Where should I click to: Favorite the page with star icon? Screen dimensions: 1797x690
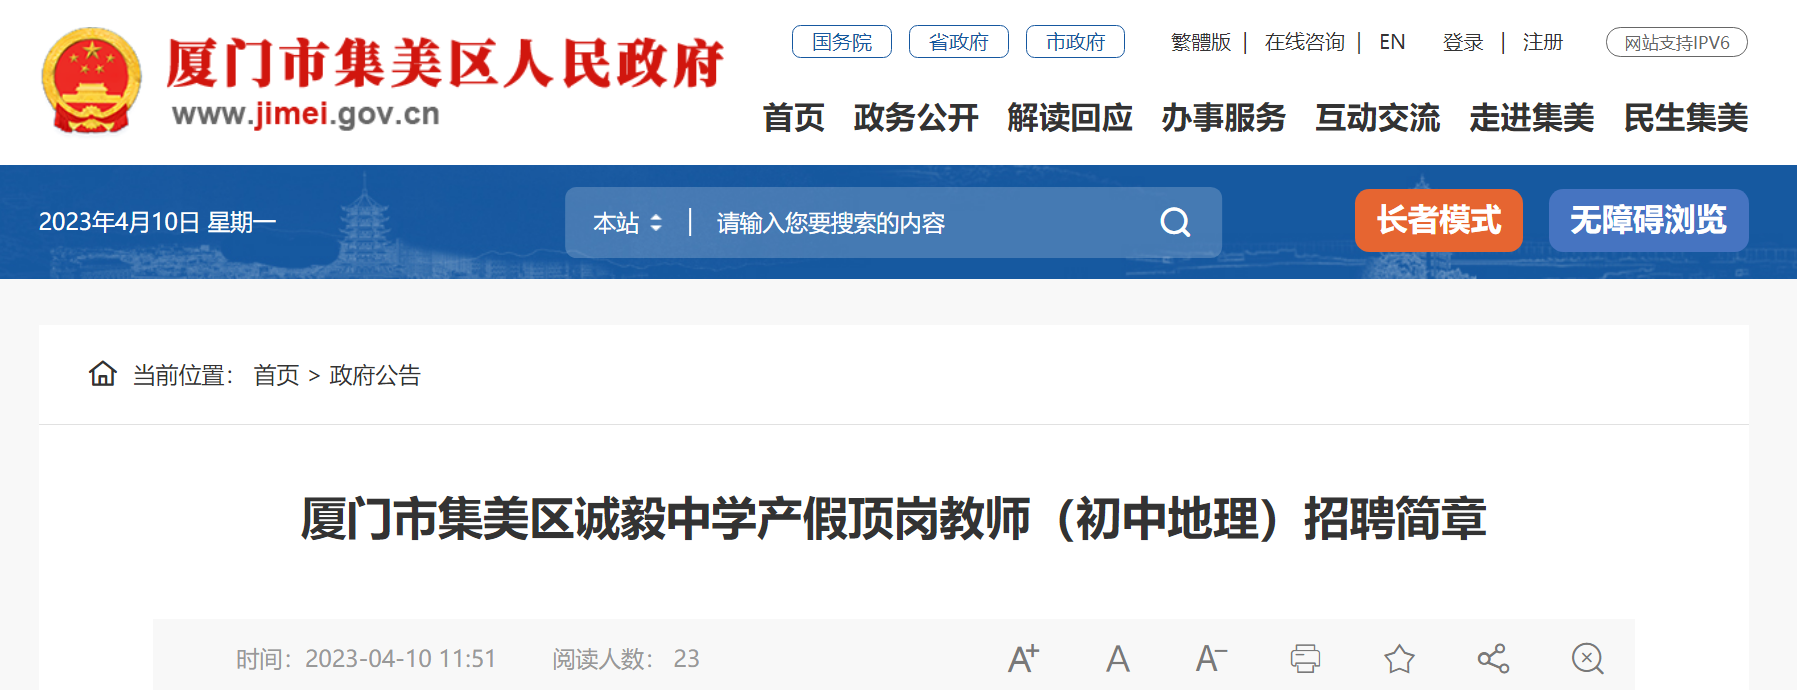[x=1399, y=658]
